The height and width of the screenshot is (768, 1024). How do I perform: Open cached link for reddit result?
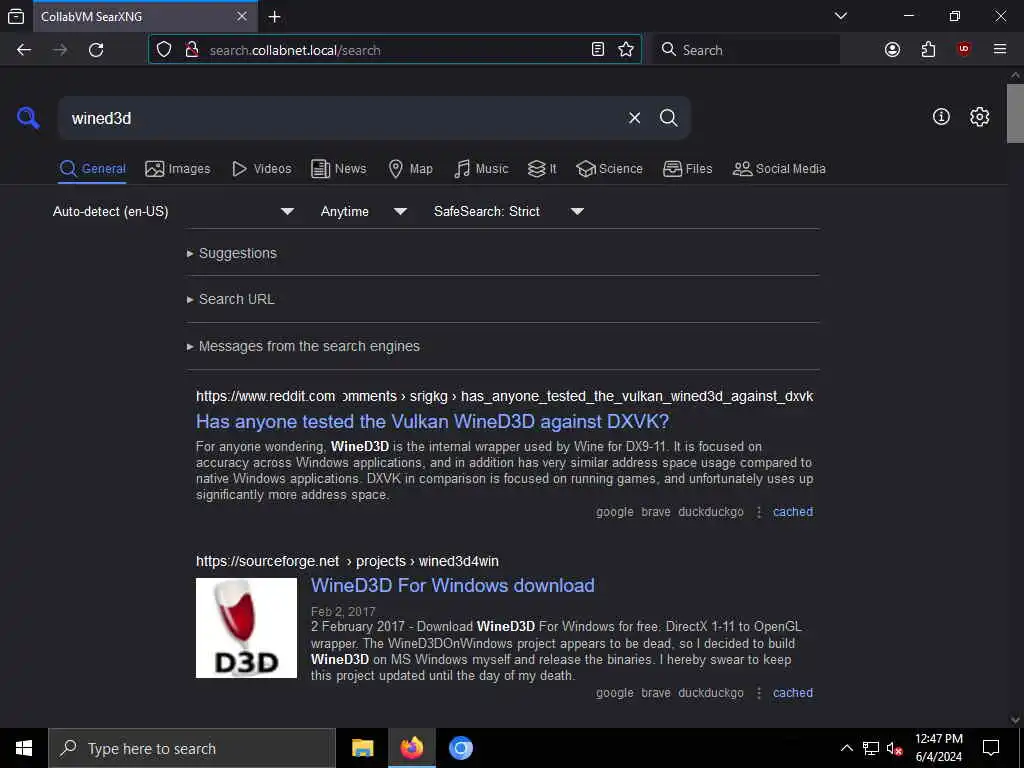click(x=793, y=512)
